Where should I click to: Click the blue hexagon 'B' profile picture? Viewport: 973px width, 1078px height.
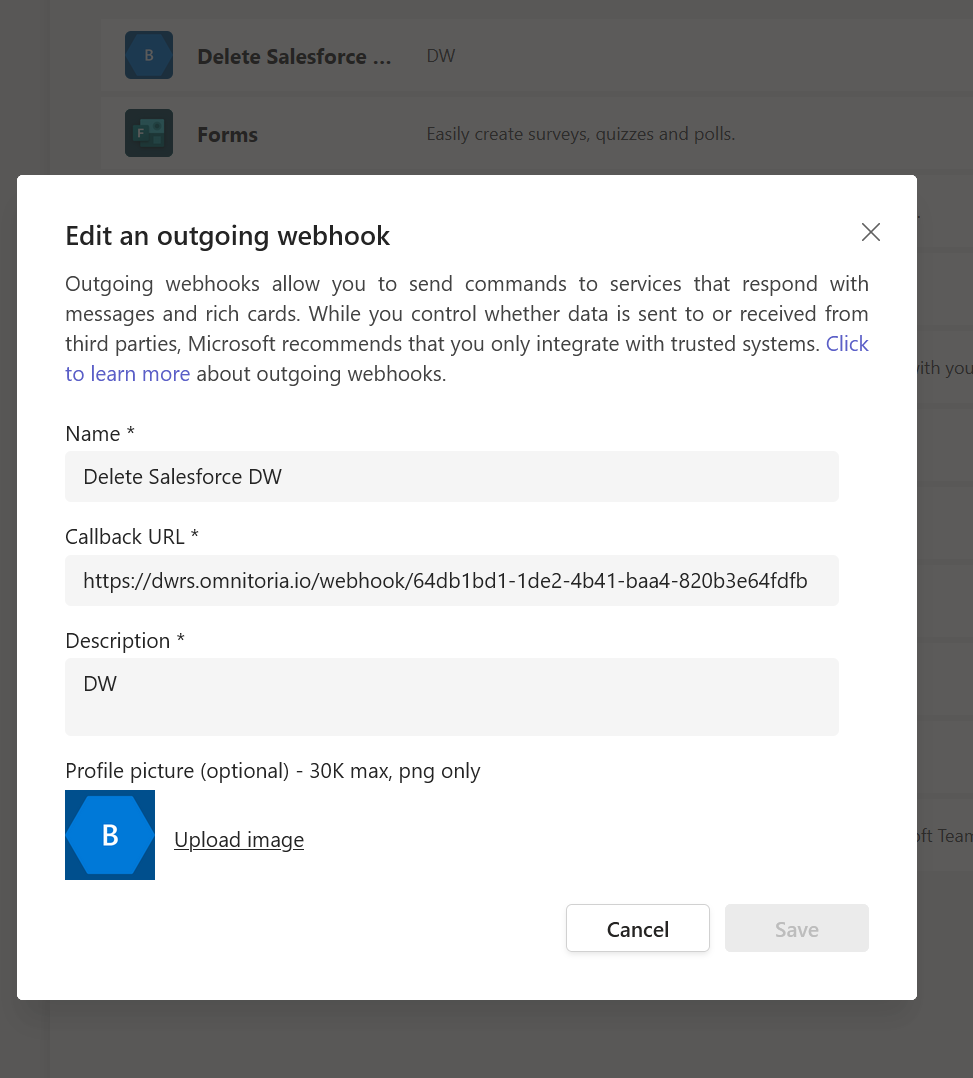[110, 835]
